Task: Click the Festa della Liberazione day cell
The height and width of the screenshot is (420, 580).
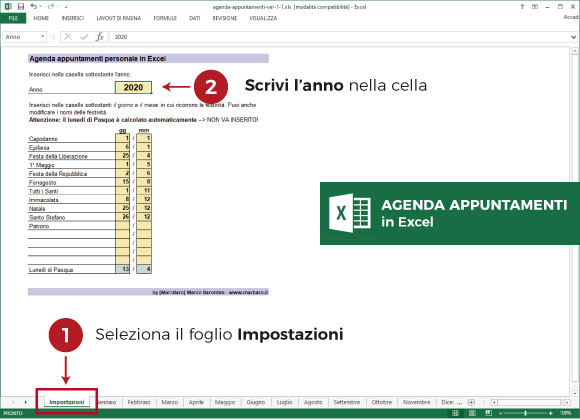Action: pyautogui.click(x=122, y=156)
